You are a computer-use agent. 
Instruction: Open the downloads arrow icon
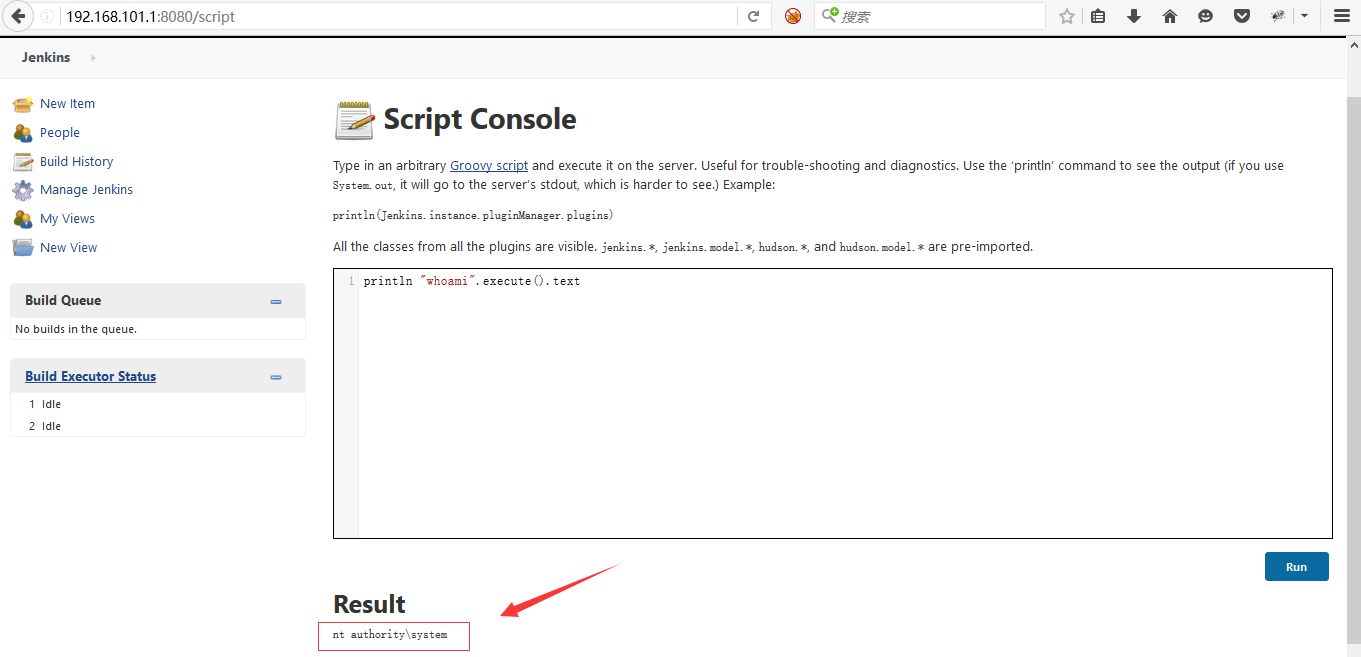[1134, 16]
